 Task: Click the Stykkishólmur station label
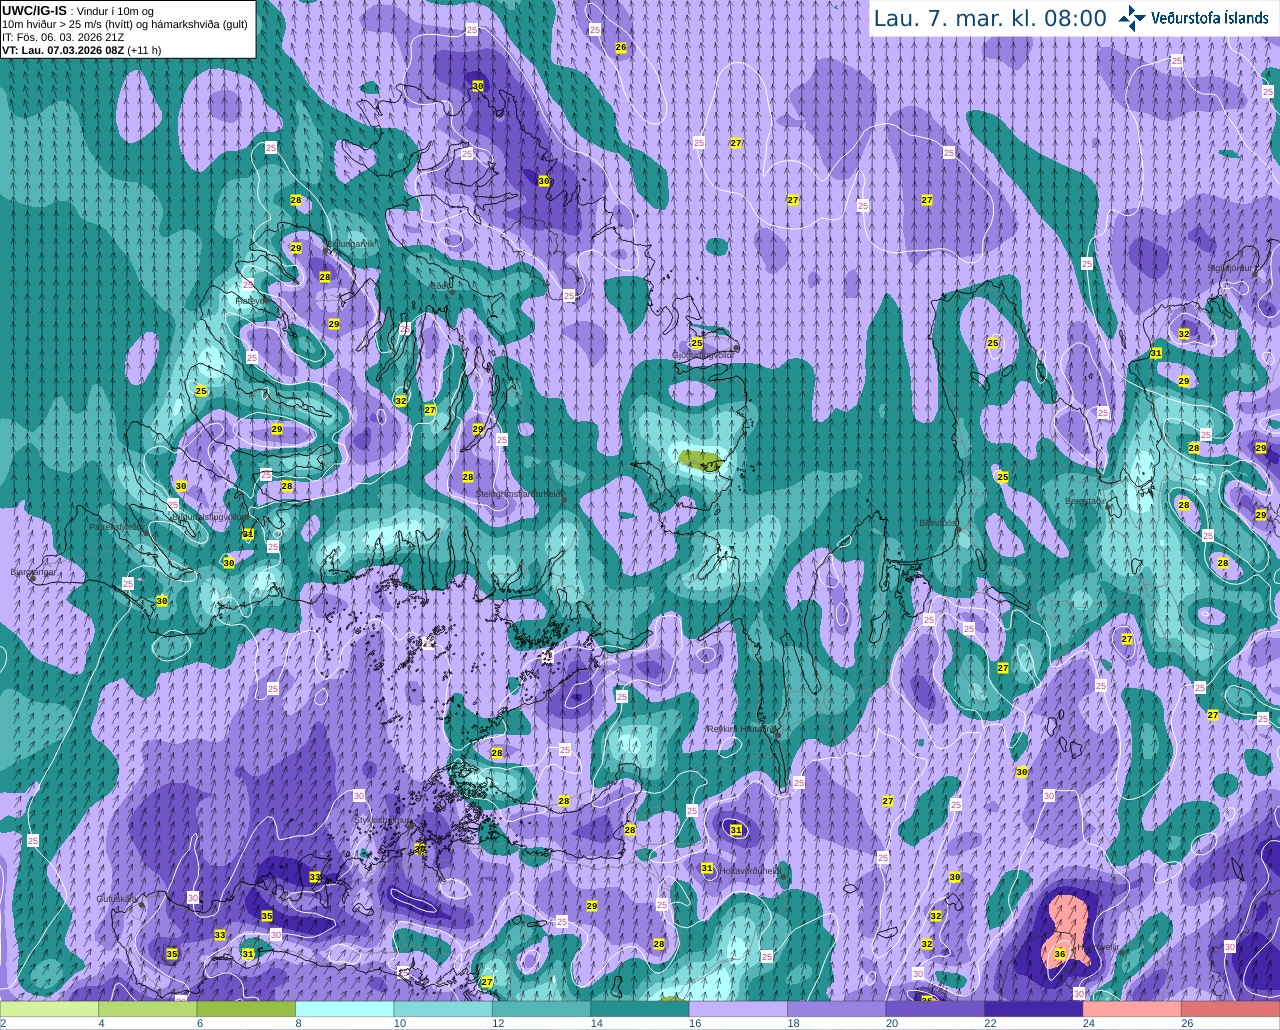[x=383, y=819]
